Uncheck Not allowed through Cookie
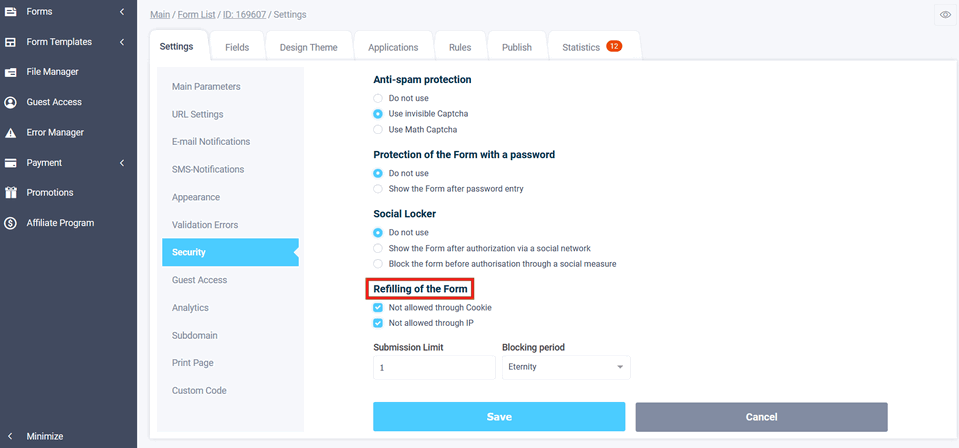Image resolution: width=959 pixels, height=448 pixels. 378,308
